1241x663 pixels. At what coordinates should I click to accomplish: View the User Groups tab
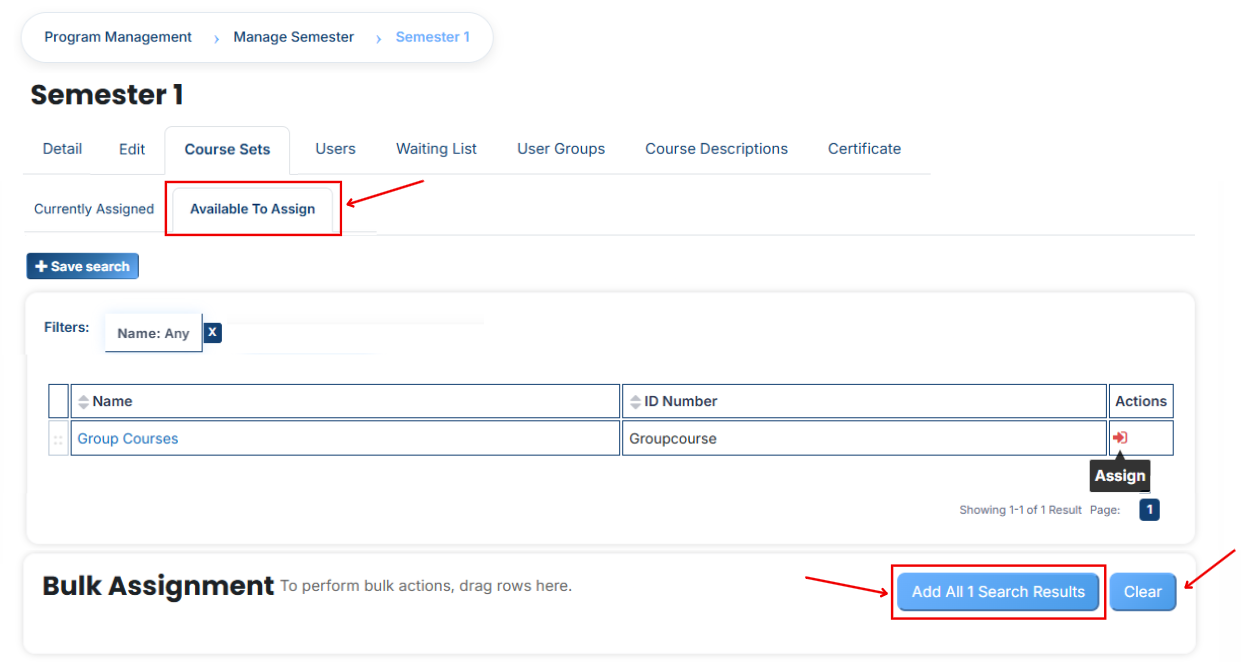point(561,149)
